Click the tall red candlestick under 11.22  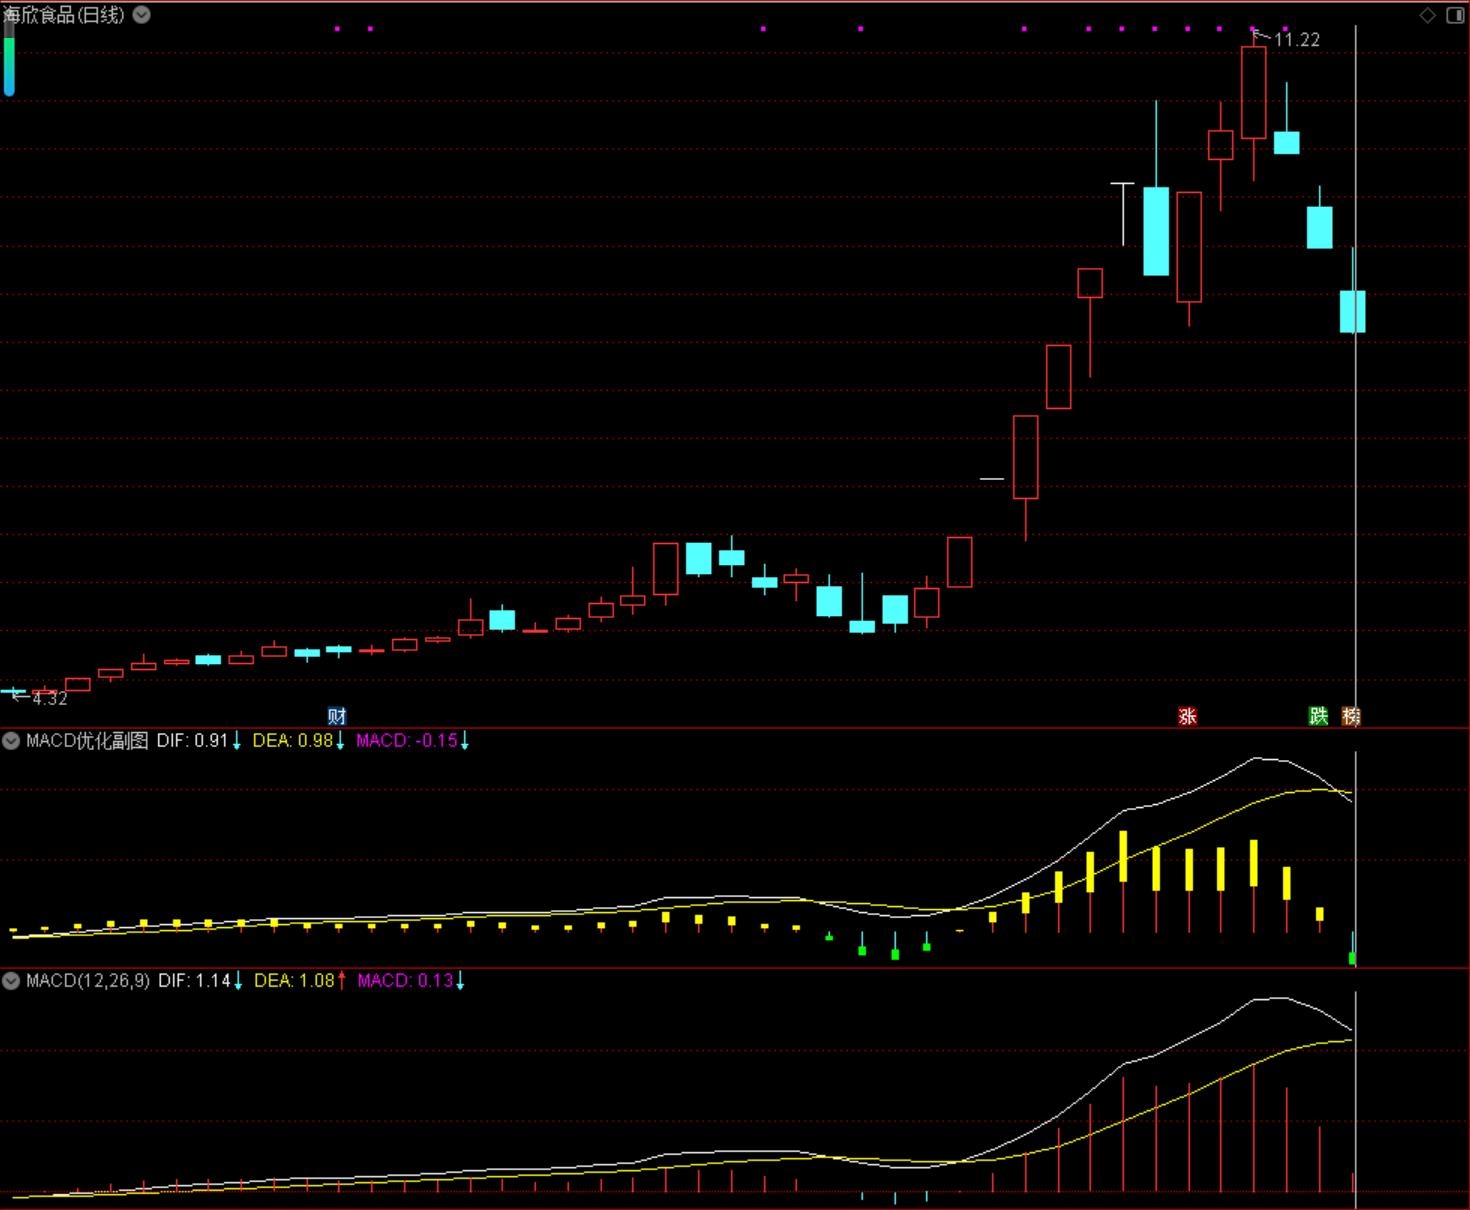[x=1253, y=92]
